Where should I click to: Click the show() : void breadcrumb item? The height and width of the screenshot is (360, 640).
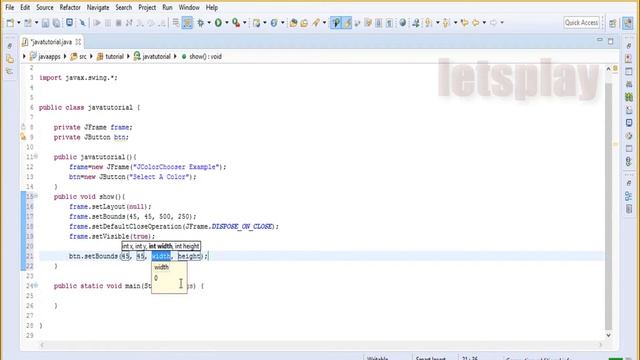[201, 57]
